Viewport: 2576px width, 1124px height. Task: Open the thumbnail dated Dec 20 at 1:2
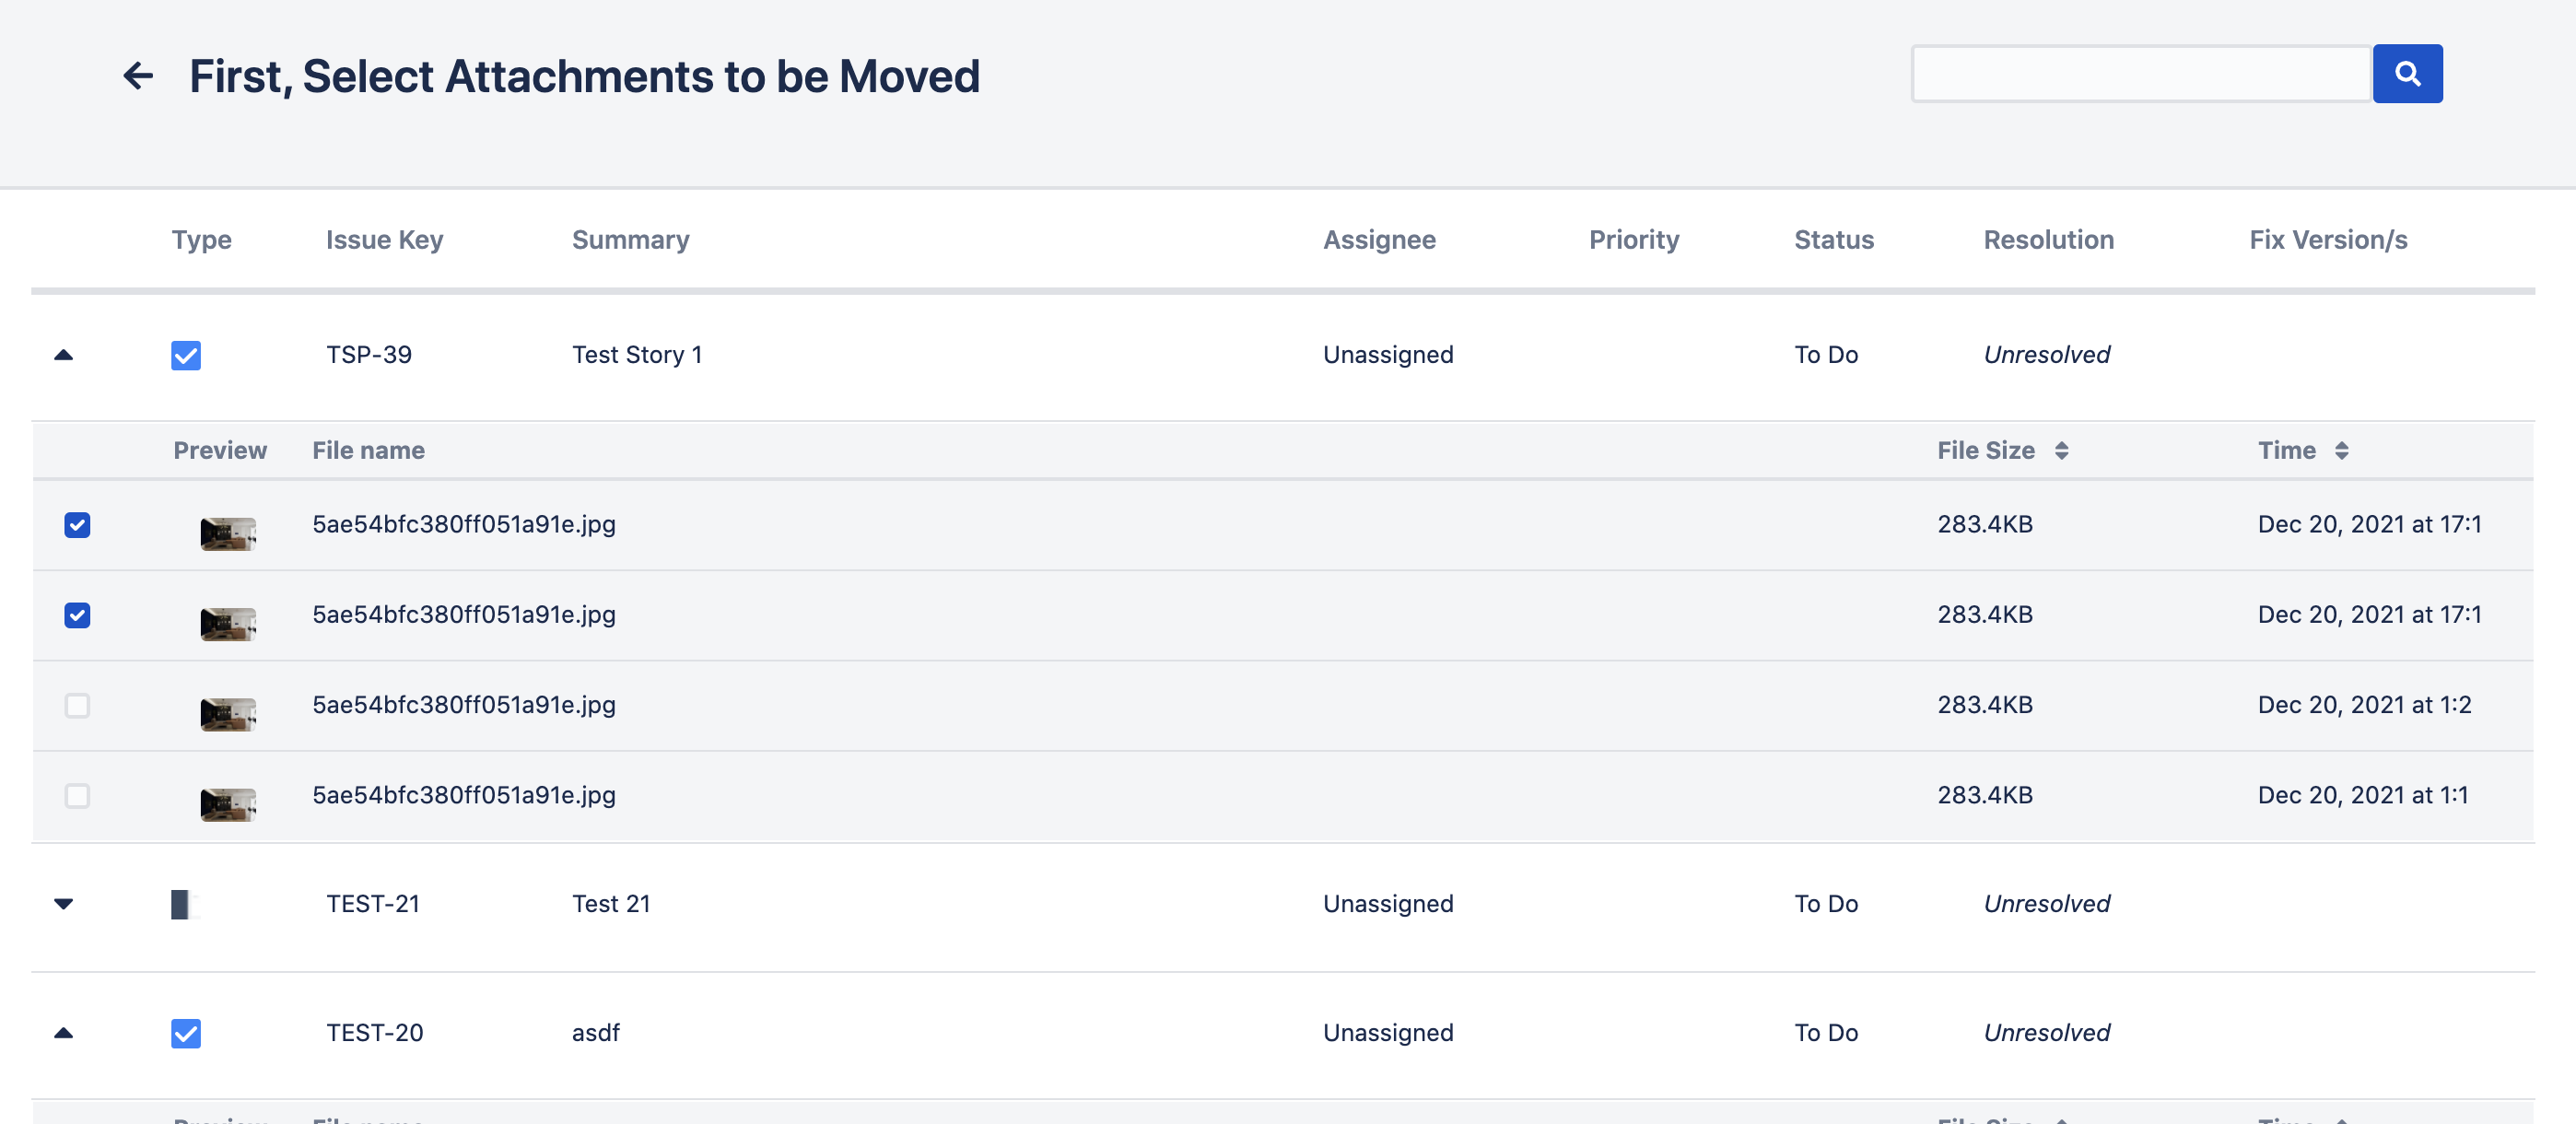pyautogui.click(x=228, y=714)
